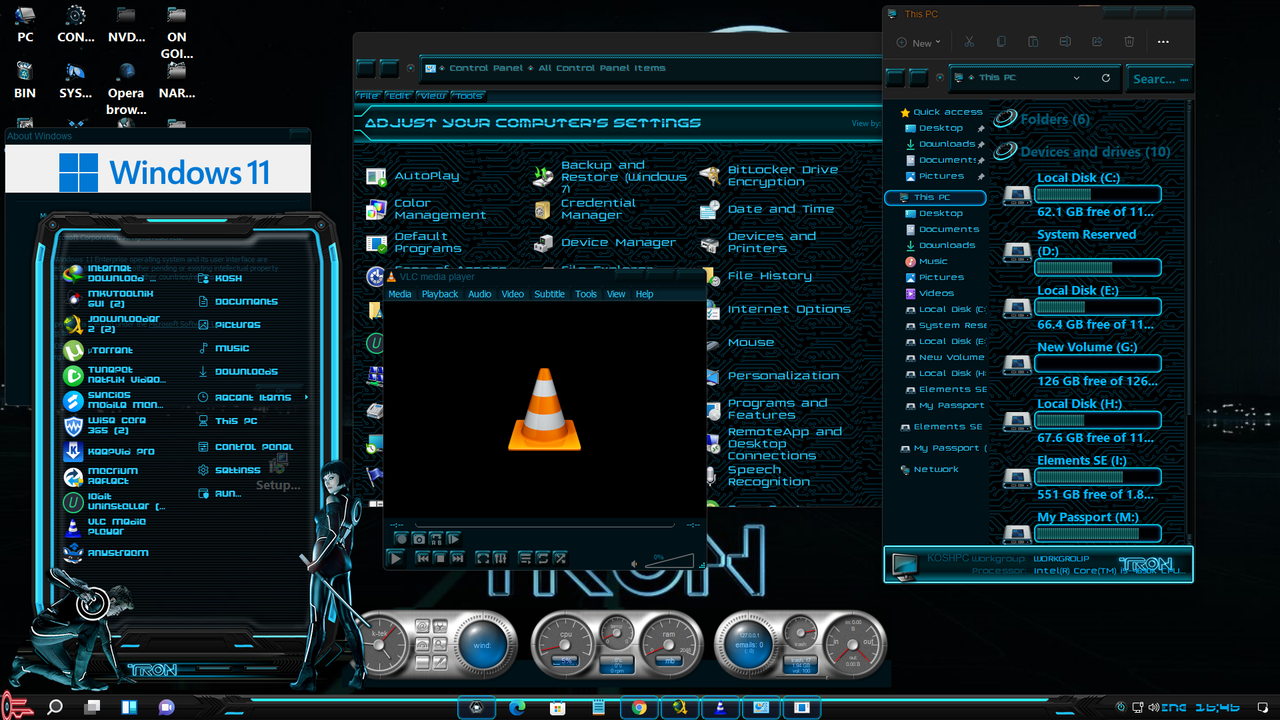Open VLC Playback menu
Viewport: 1280px width, 720px height.
tap(440, 294)
